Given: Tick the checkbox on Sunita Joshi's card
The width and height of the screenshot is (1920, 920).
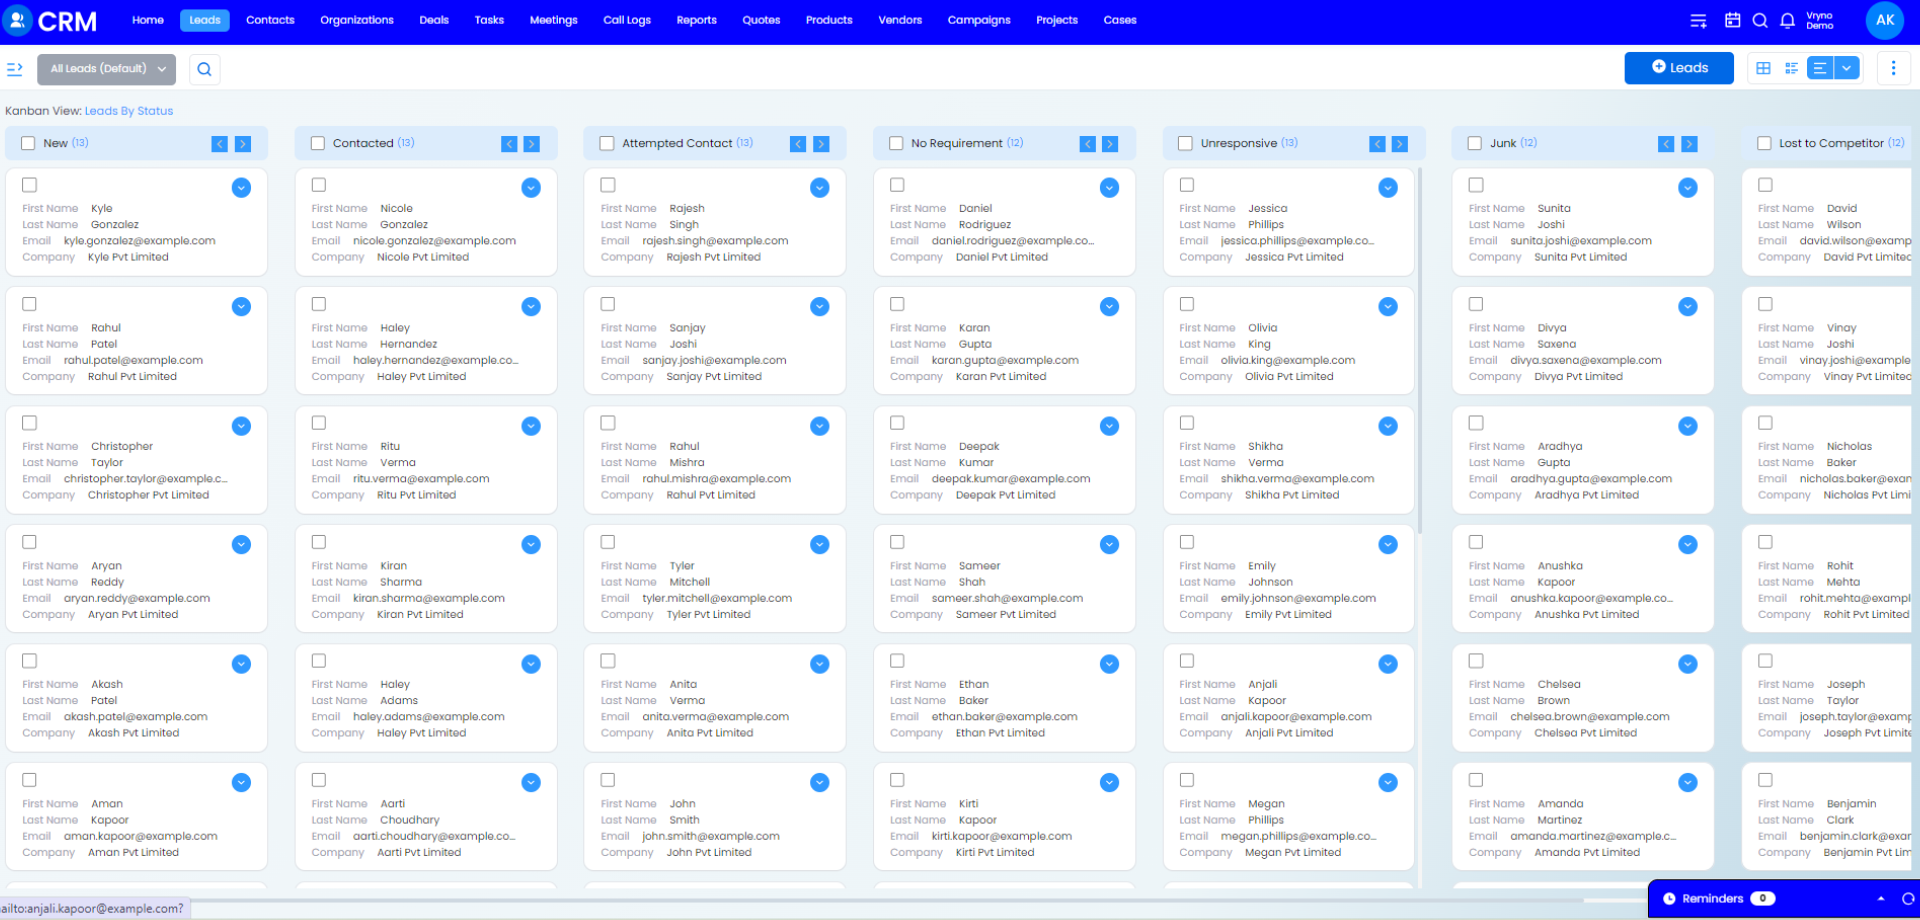Looking at the screenshot, I should 1475,184.
